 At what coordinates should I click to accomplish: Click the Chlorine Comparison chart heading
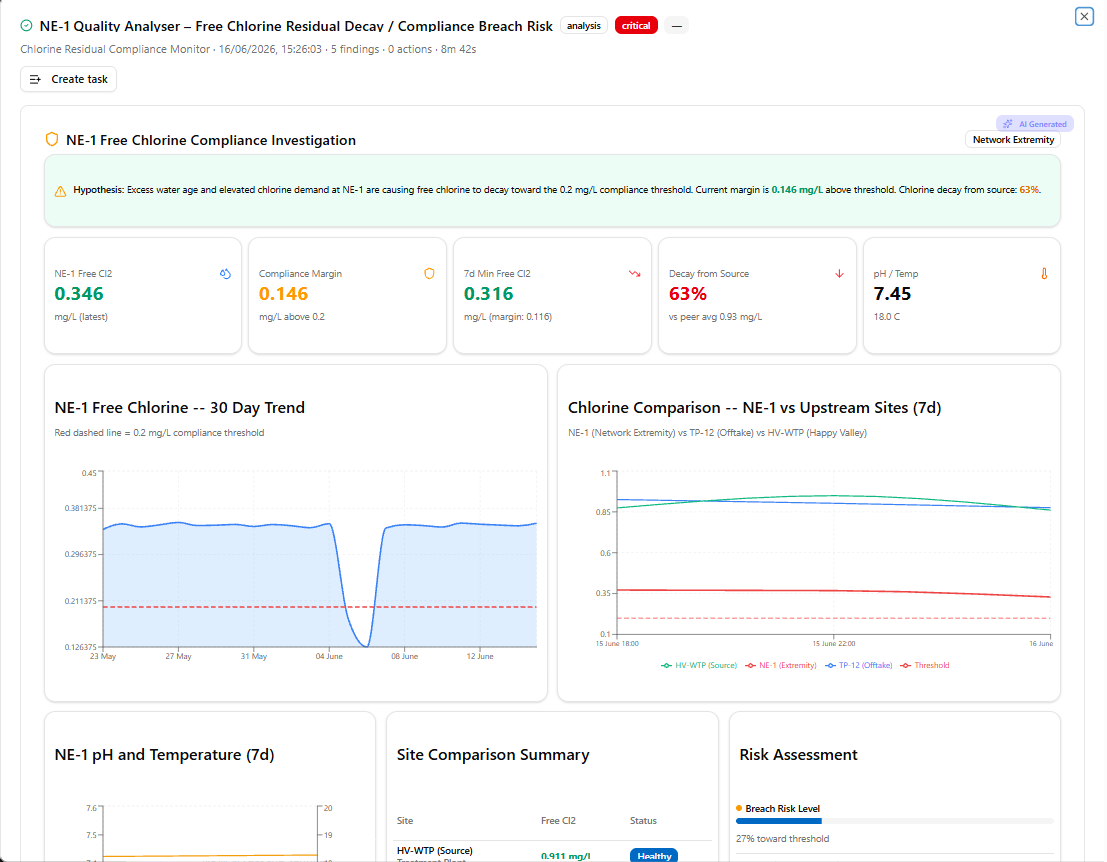click(x=754, y=407)
